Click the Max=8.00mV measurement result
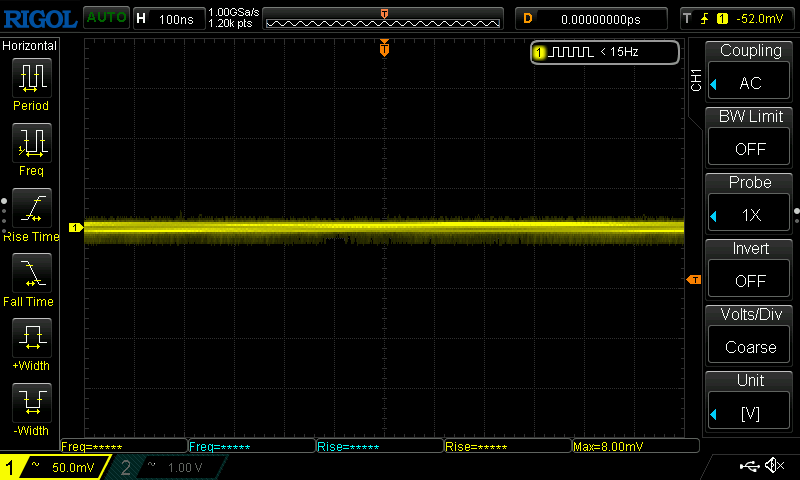Image resolution: width=800 pixels, height=480 pixels. 635,446
